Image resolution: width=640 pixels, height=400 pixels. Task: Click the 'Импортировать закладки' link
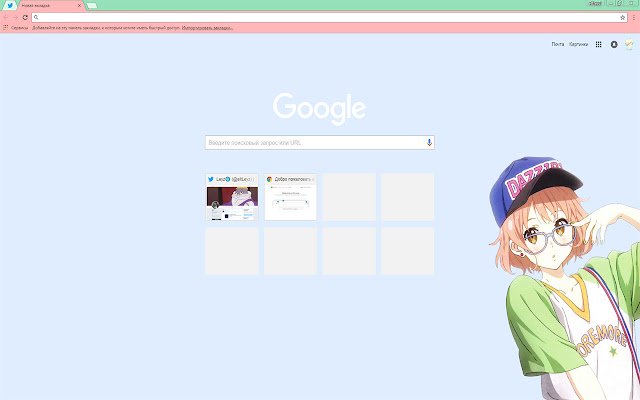click(207, 28)
